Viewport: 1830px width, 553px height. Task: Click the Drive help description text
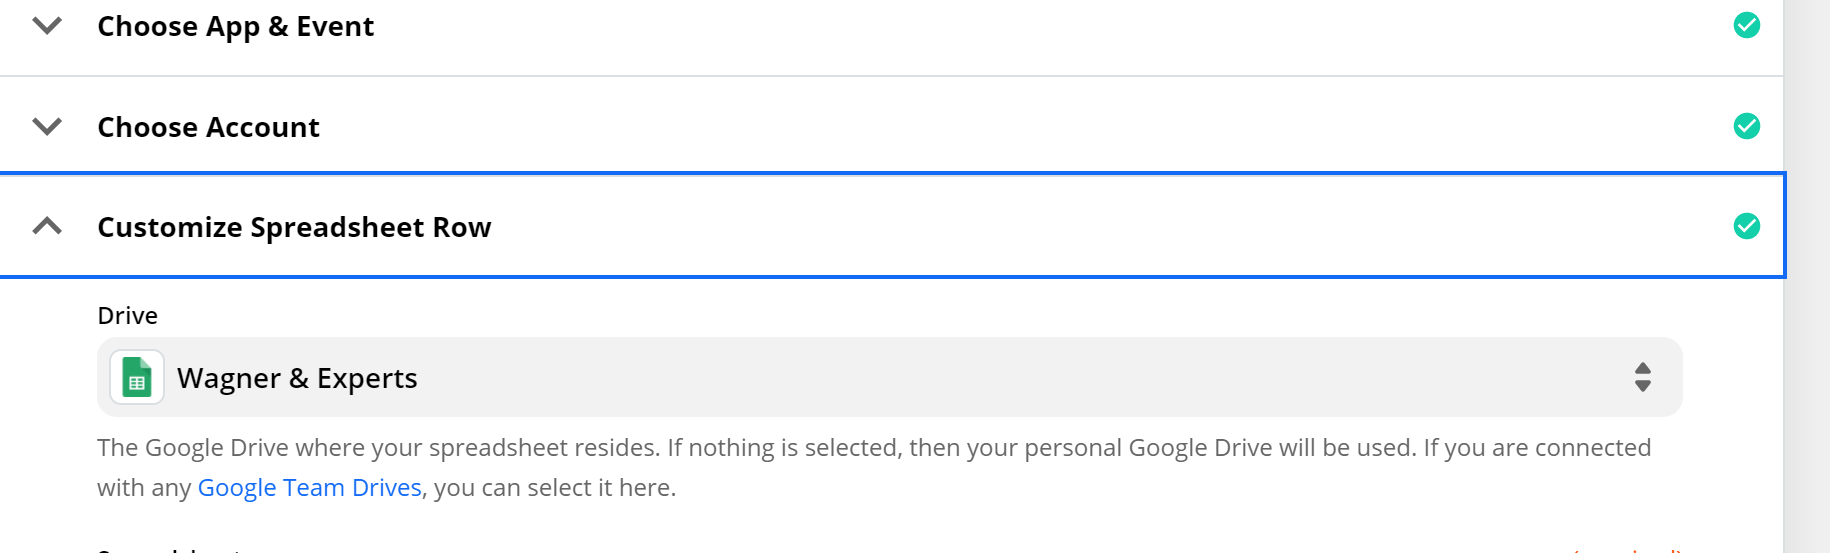point(874,467)
